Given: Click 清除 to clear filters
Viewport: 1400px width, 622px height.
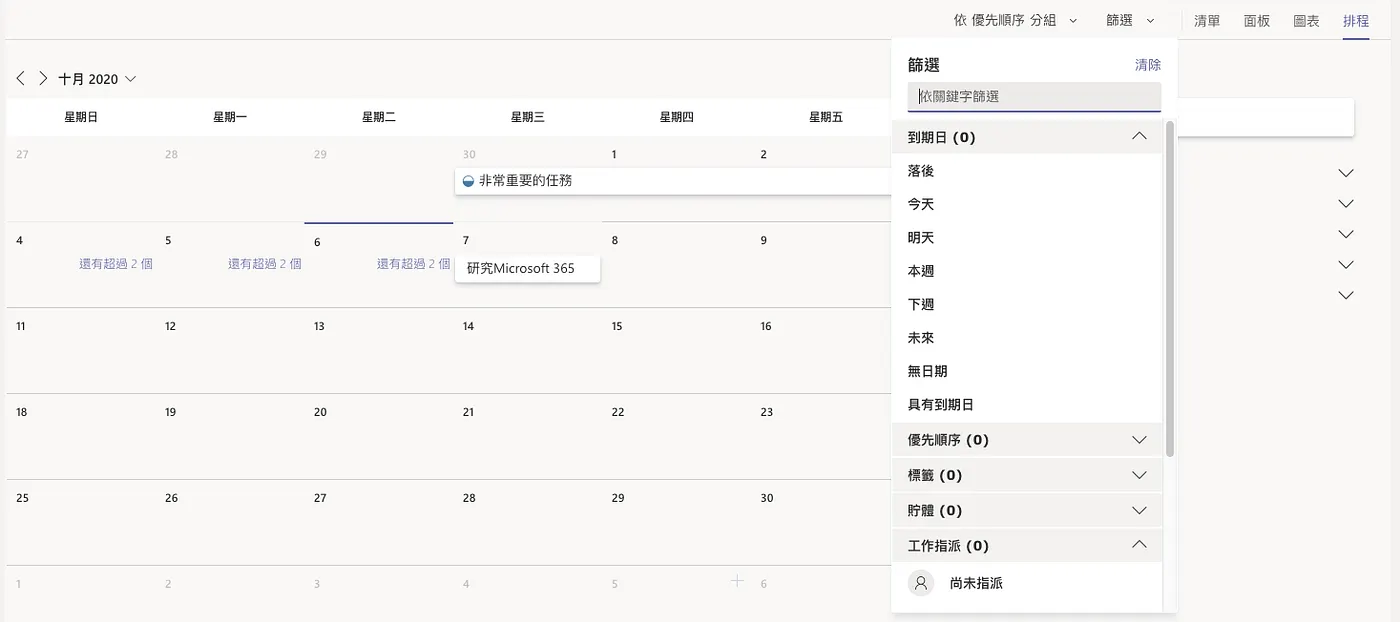Looking at the screenshot, I should [1148, 65].
